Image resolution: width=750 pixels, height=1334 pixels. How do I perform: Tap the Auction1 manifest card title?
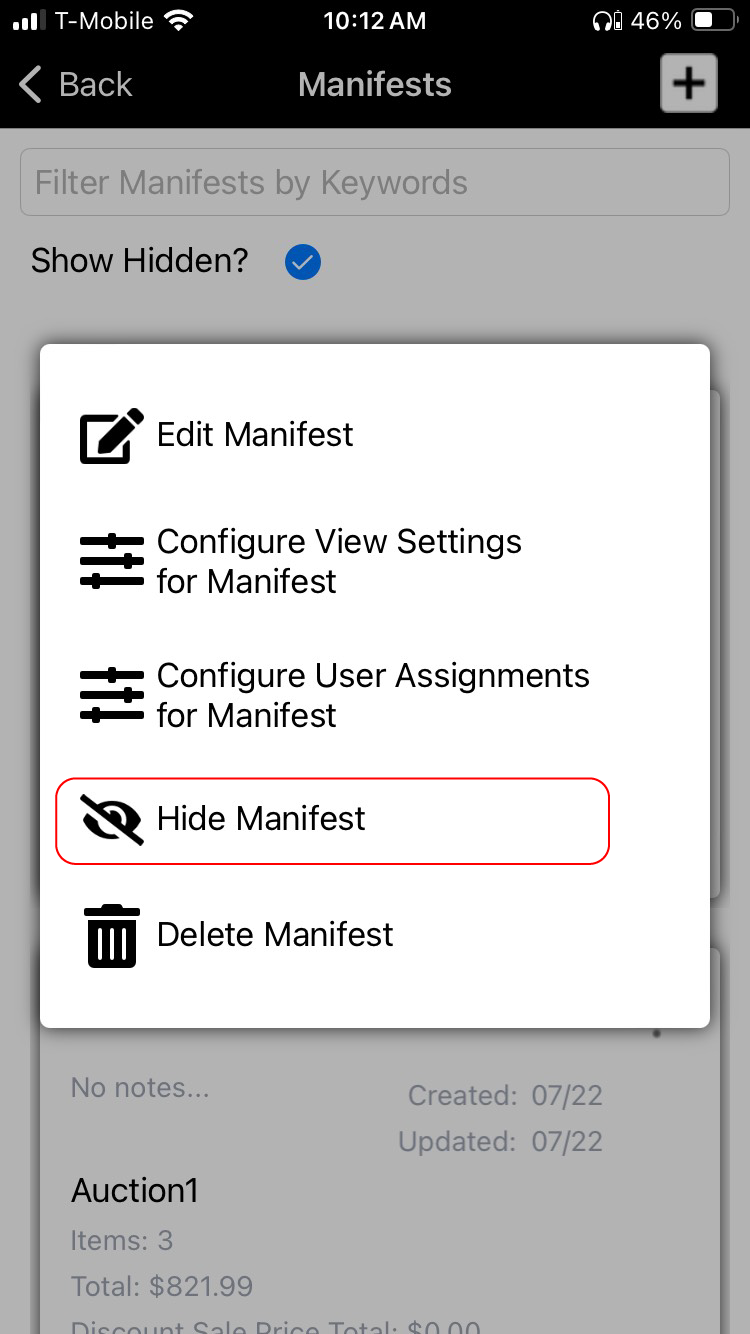pyautogui.click(x=135, y=1191)
